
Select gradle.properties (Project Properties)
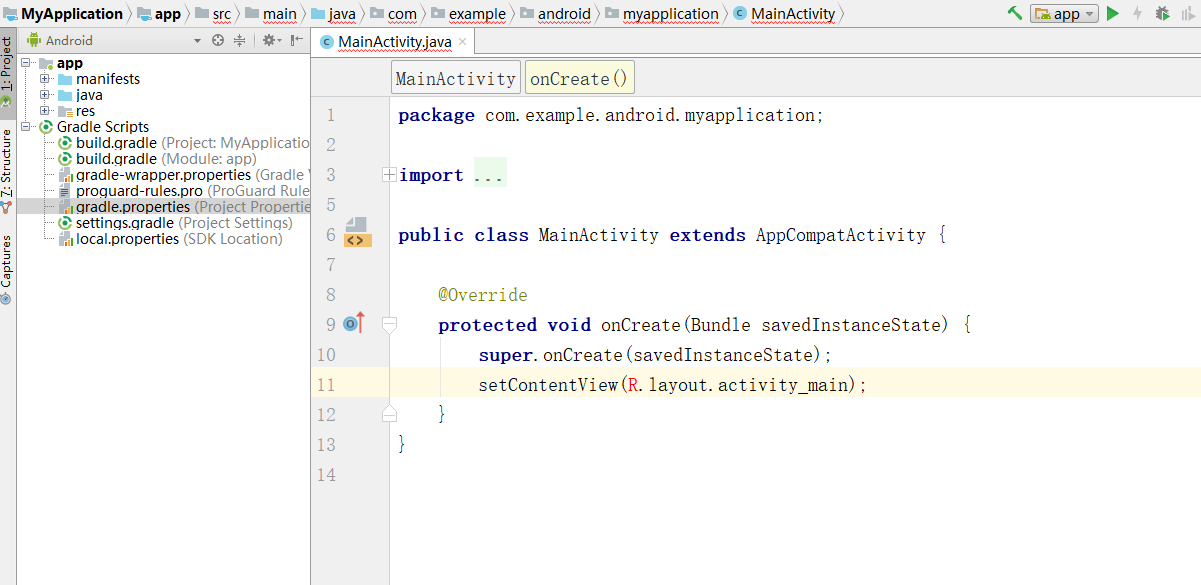(183, 207)
